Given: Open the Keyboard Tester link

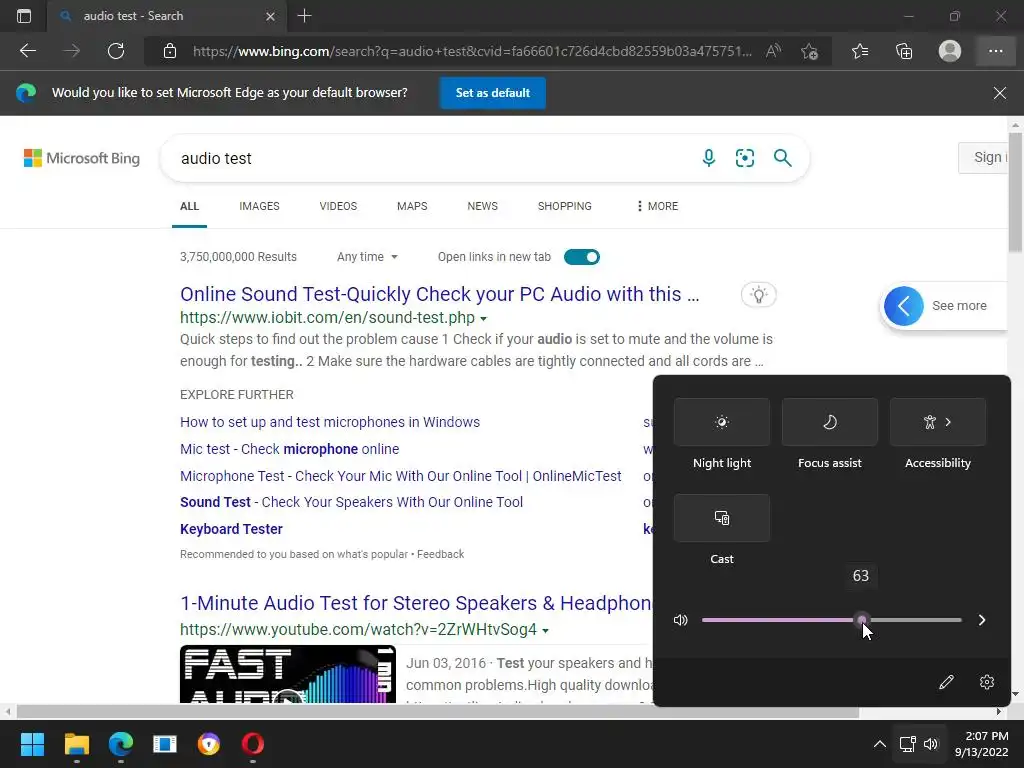Looking at the screenshot, I should [x=231, y=529].
